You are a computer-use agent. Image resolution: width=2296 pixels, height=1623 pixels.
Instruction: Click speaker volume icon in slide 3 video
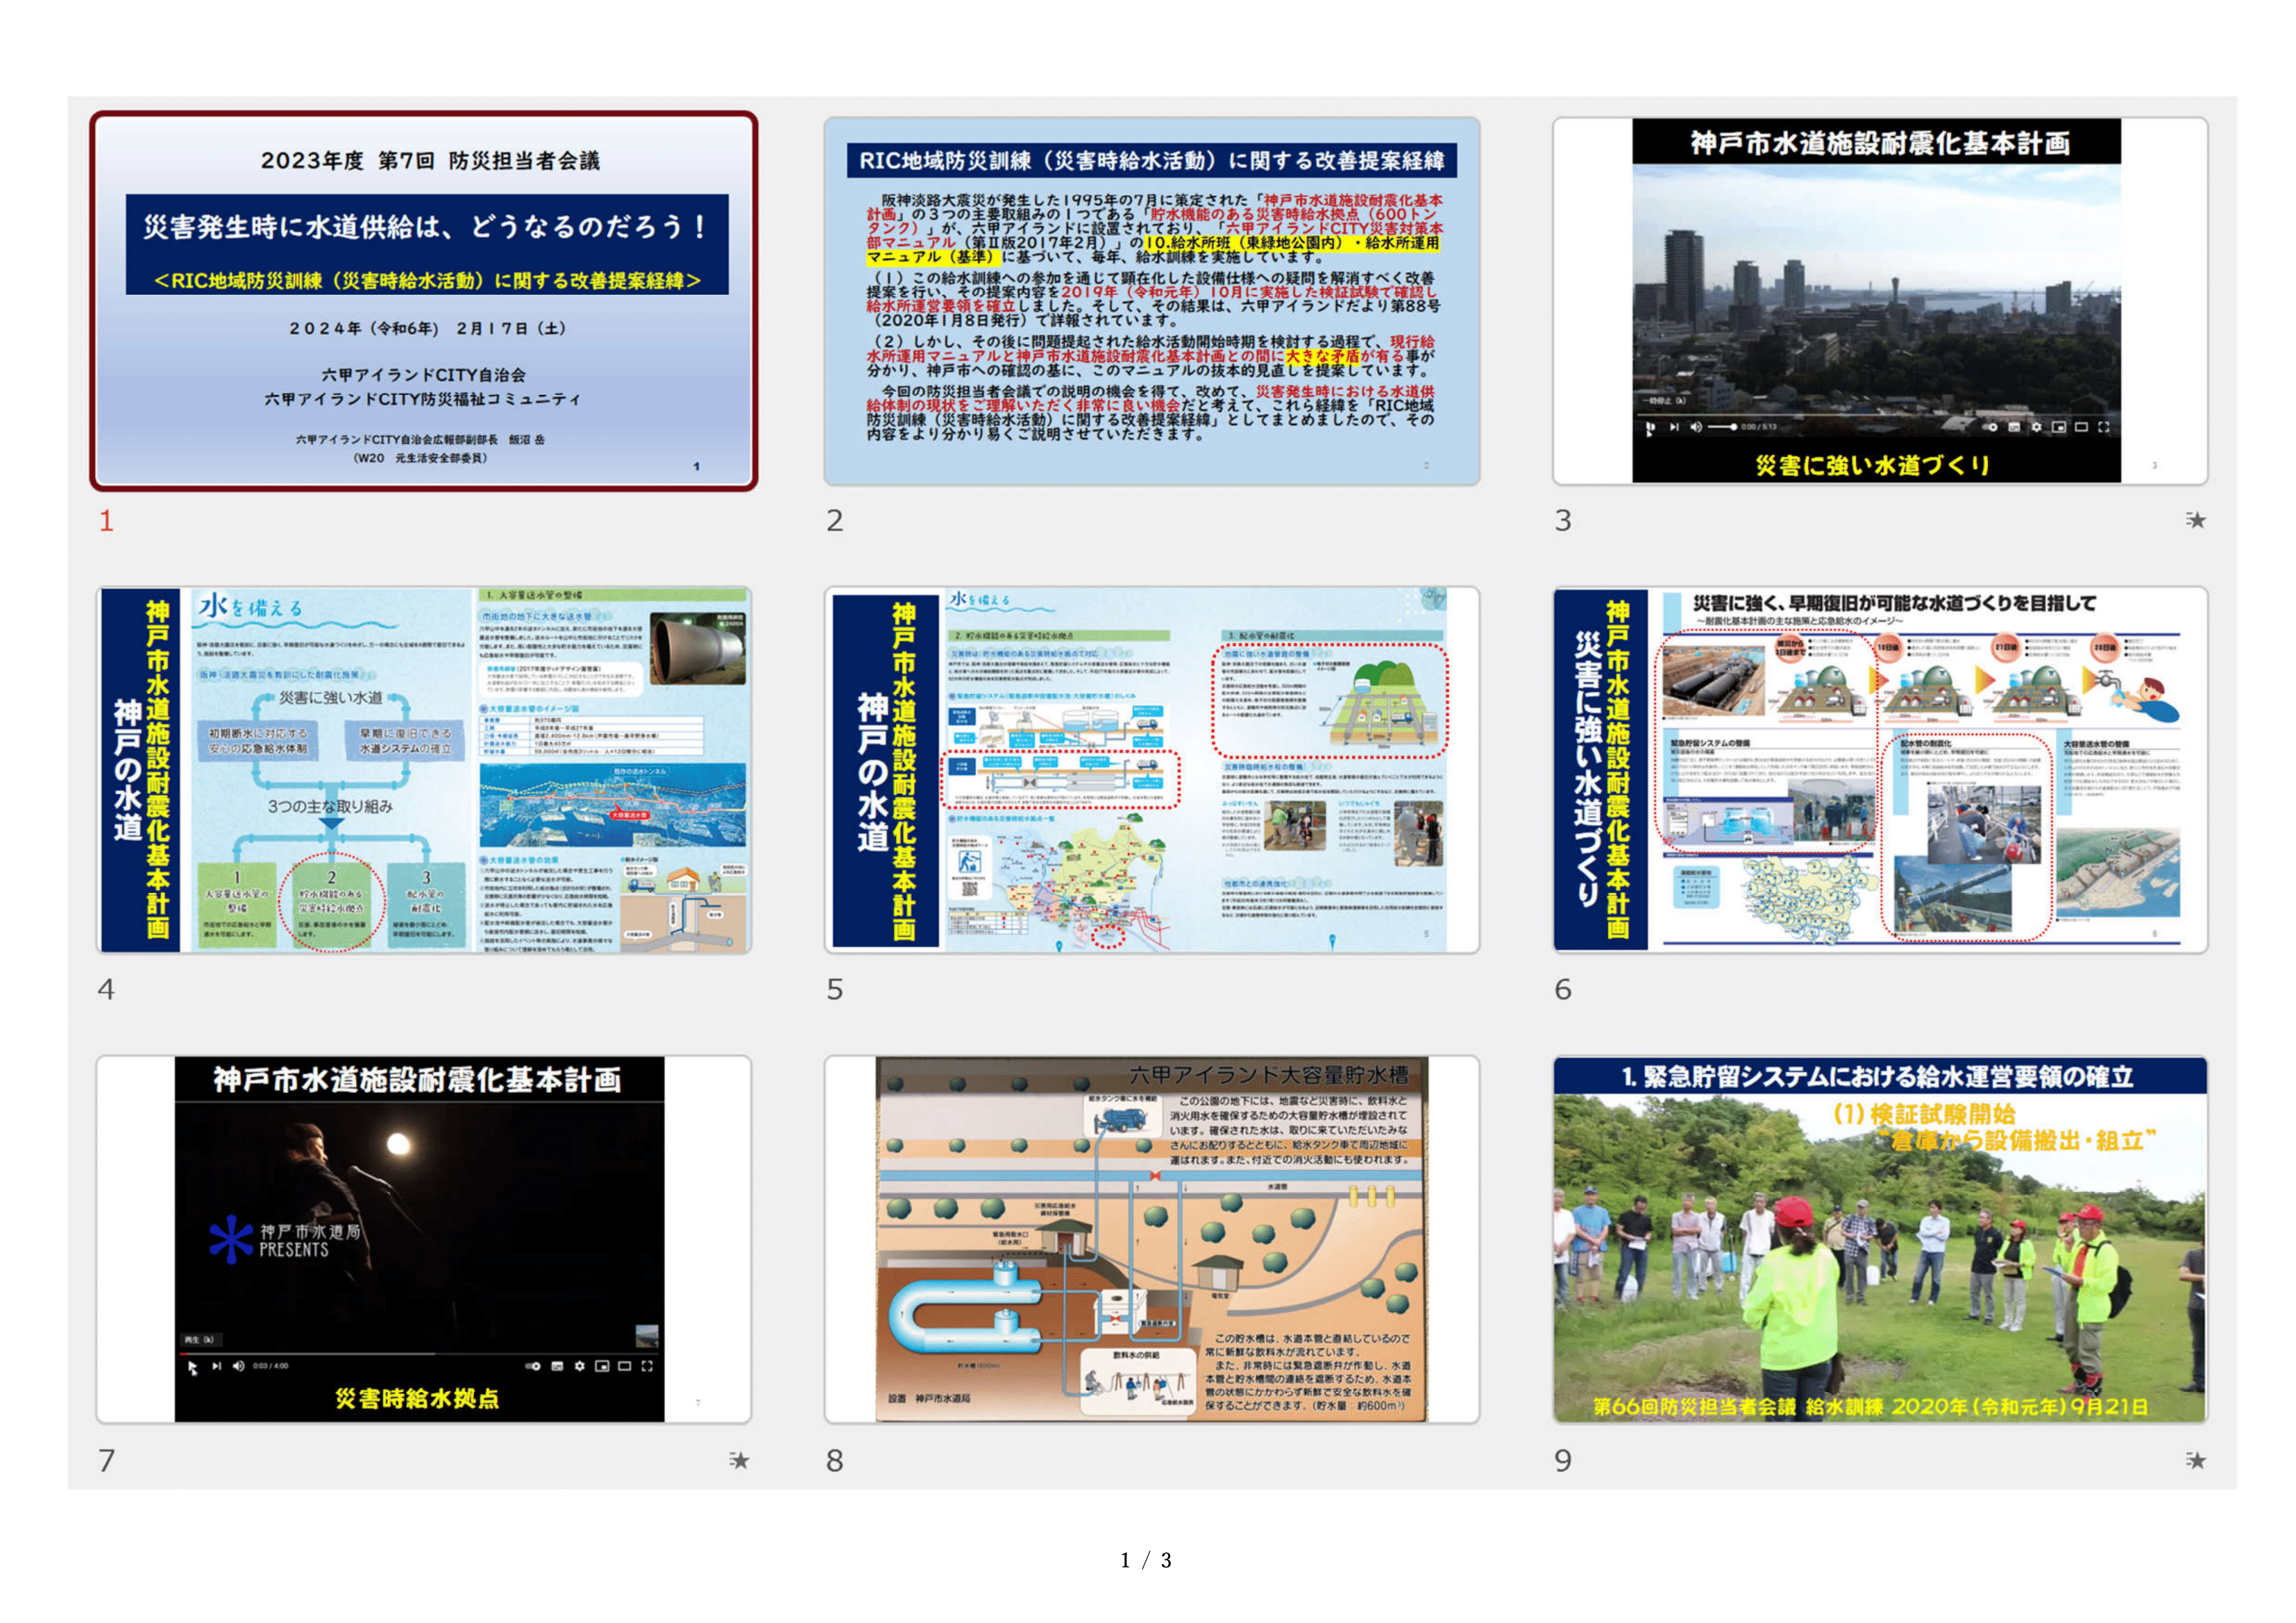(x=1695, y=428)
